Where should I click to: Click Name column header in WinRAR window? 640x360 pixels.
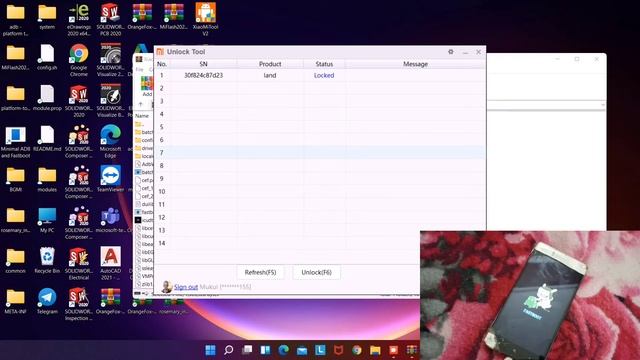(x=142, y=116)
